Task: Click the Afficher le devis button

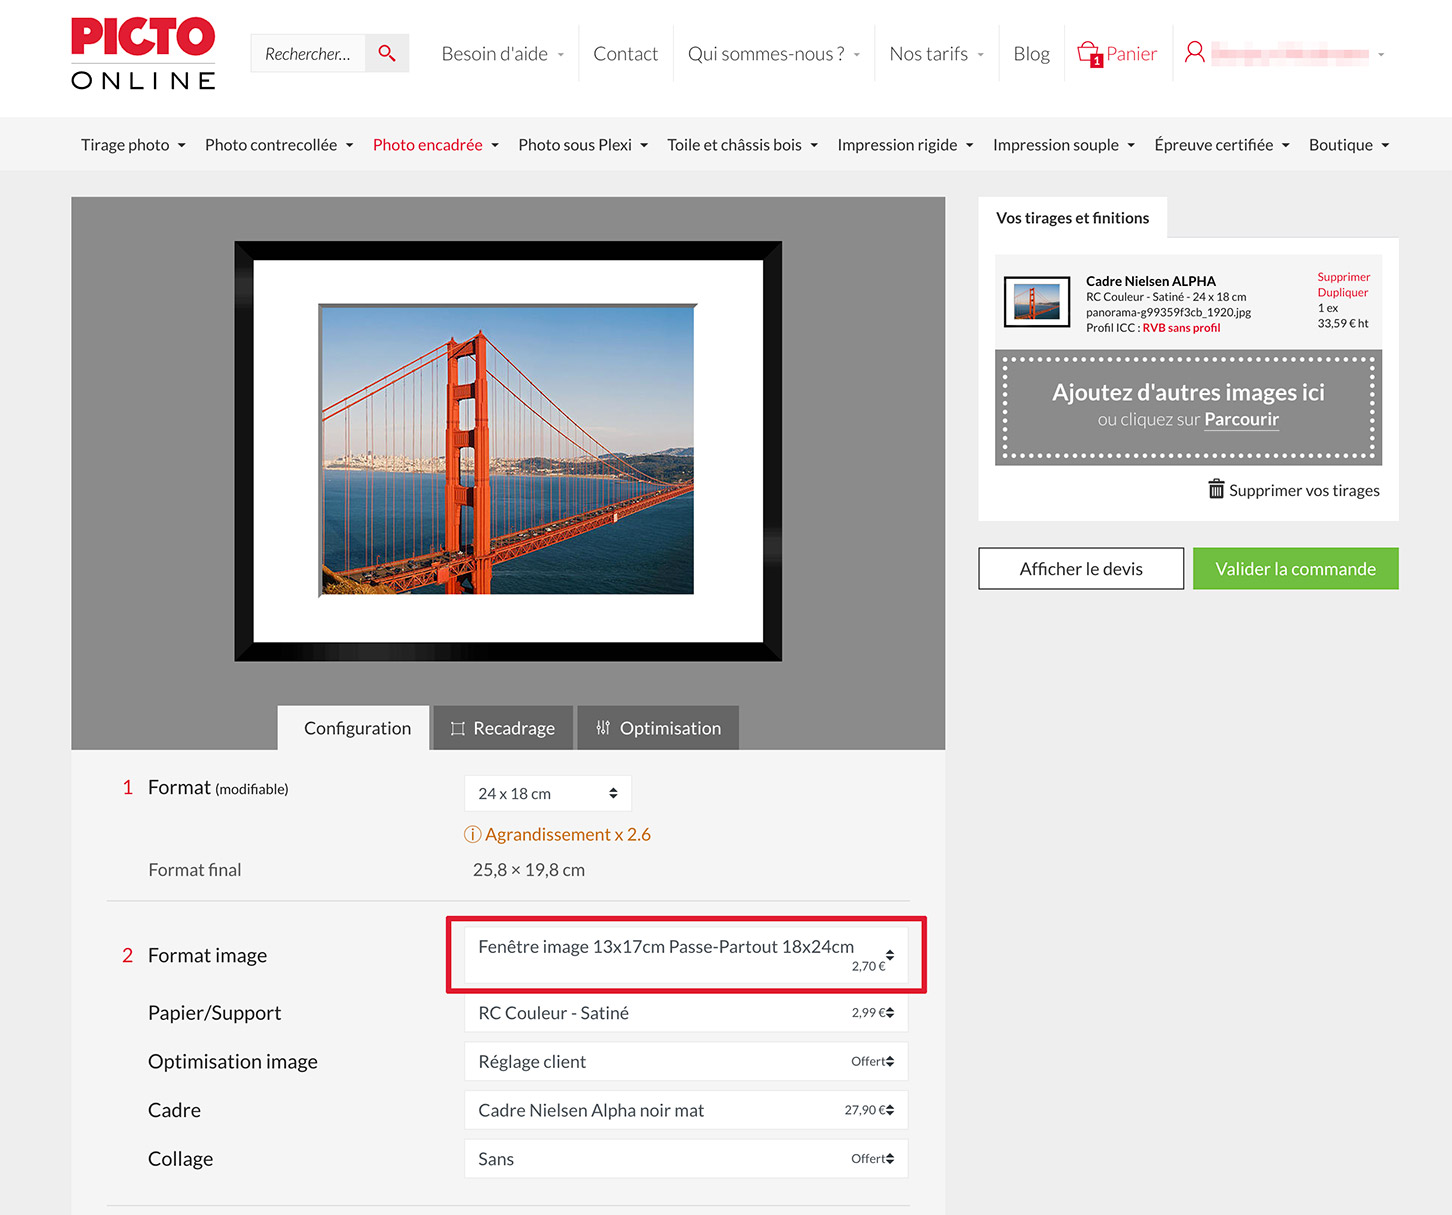Action: [1080, 569]
